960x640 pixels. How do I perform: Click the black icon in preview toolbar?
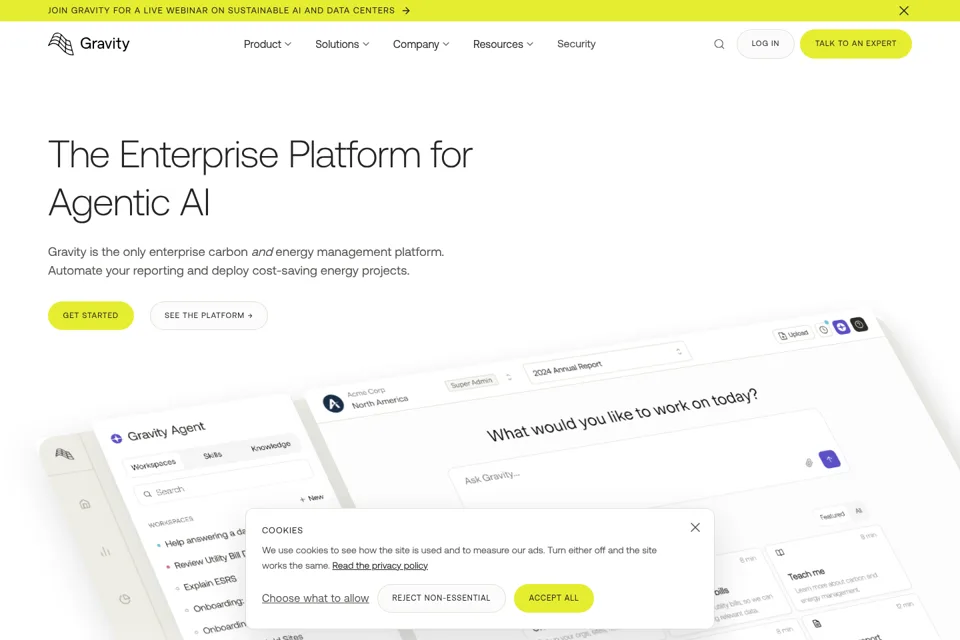point(859,324)
